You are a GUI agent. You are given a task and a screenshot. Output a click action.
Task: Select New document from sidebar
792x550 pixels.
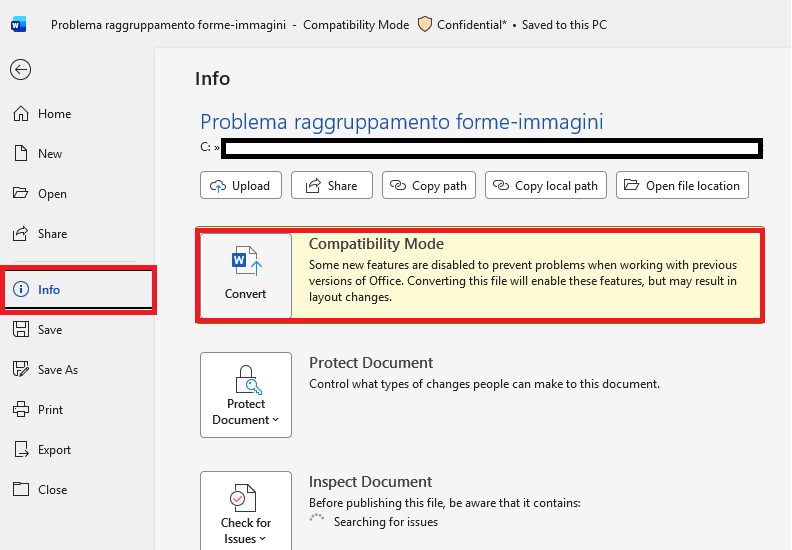(38, 154)
